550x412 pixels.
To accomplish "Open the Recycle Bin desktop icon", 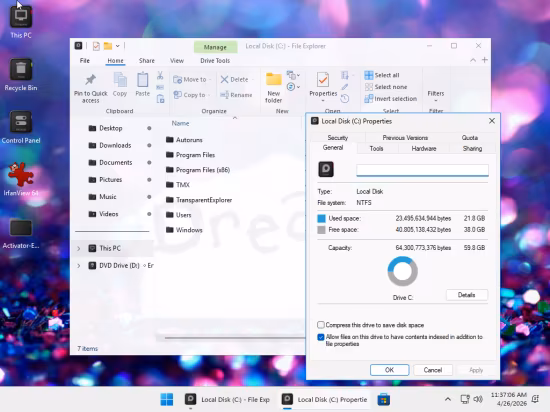I will [21, 75].
